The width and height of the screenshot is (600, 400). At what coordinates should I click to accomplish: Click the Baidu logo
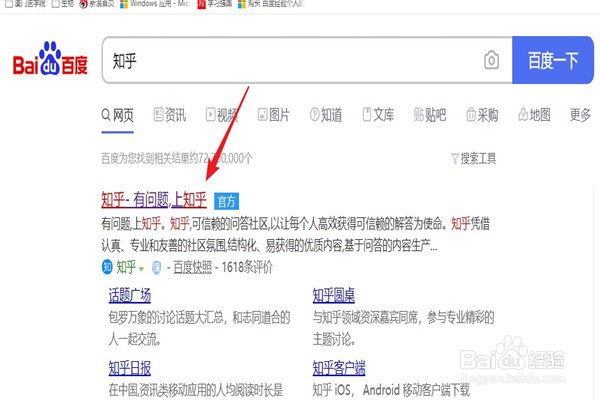tap(50, 59)
